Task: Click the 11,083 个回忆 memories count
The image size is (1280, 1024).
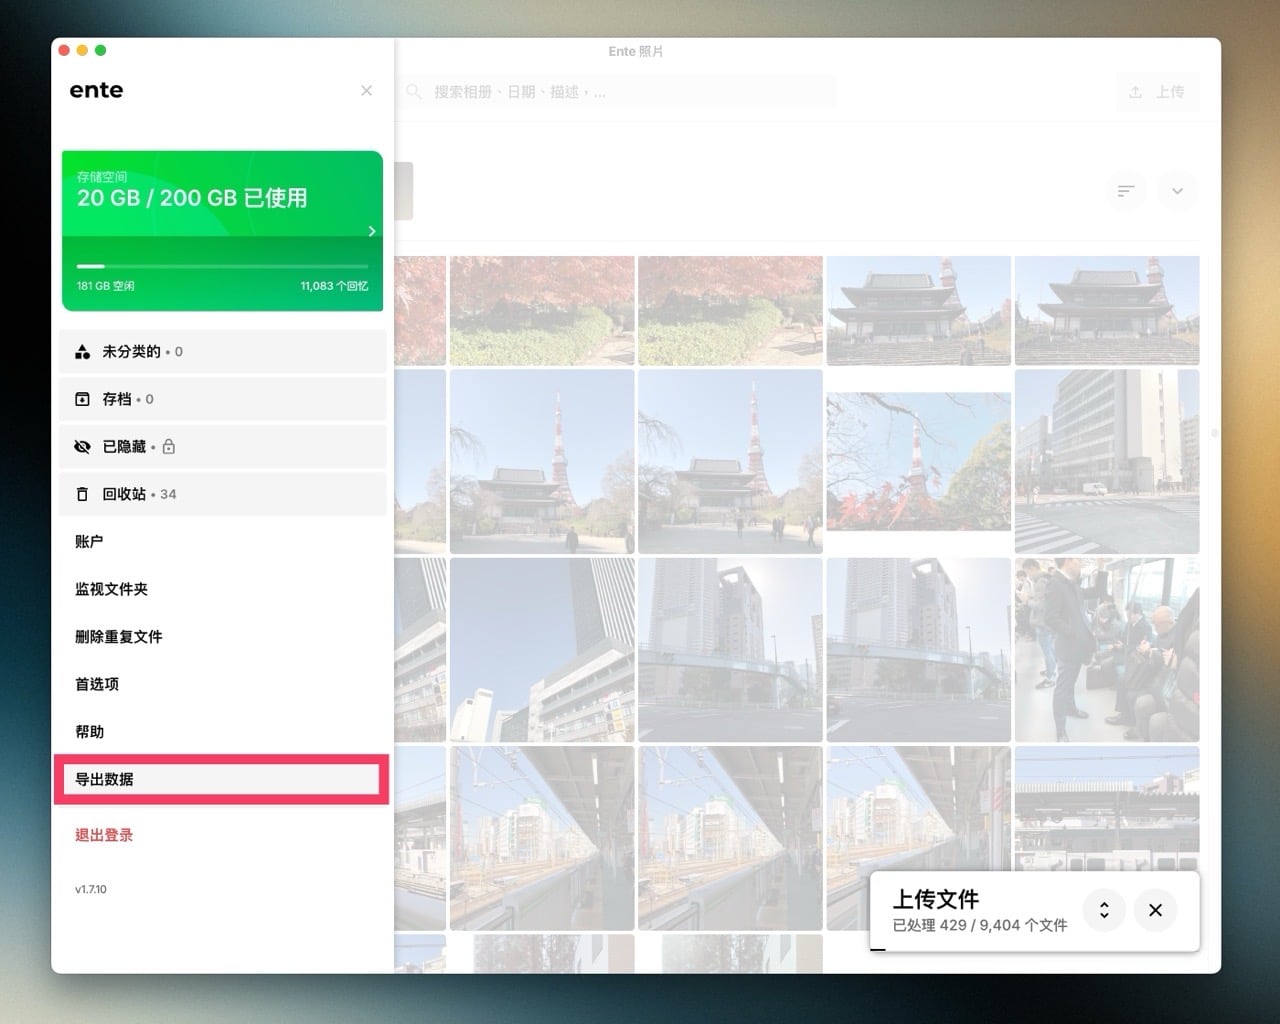Action: (x=334, y=286)
